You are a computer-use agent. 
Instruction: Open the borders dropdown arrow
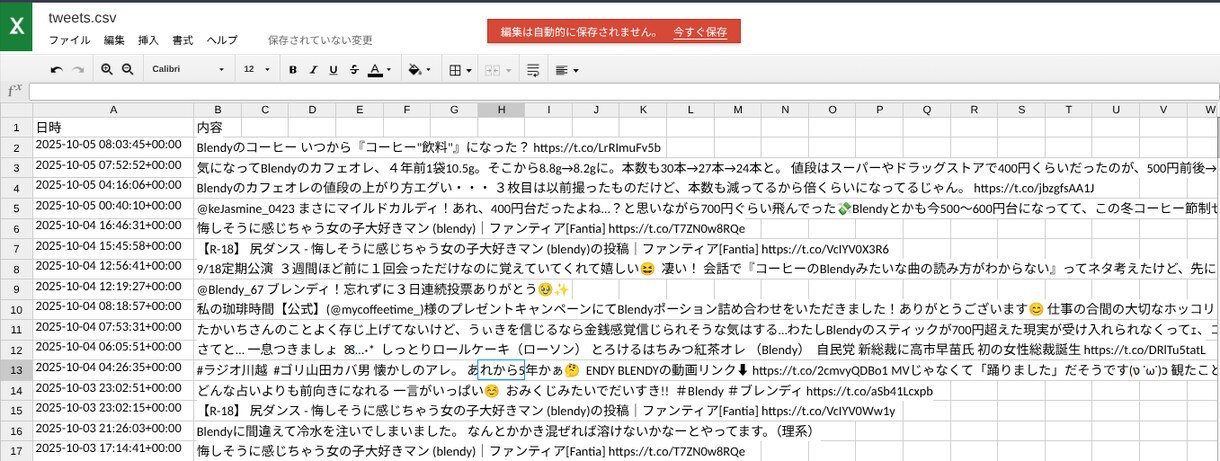tap(469, 70)
